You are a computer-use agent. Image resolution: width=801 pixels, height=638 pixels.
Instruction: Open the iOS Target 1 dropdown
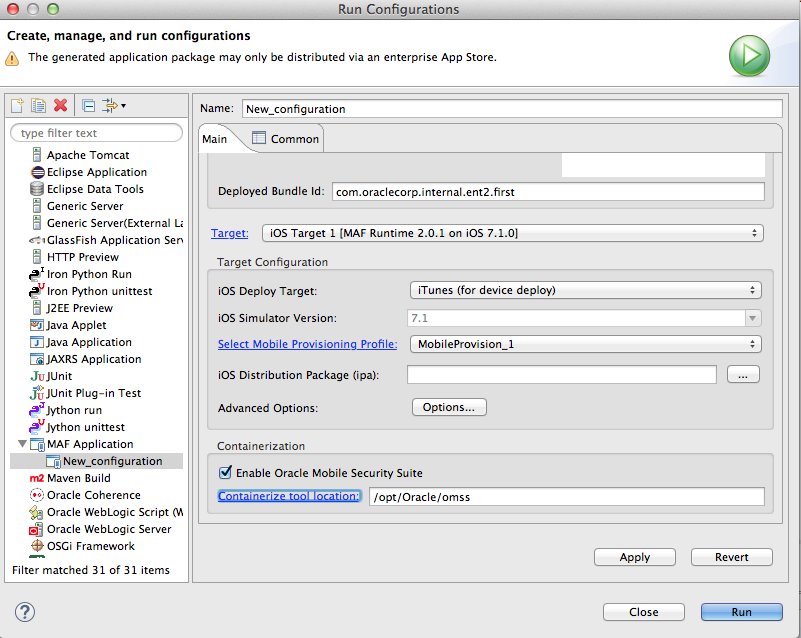tap(512, 233)
